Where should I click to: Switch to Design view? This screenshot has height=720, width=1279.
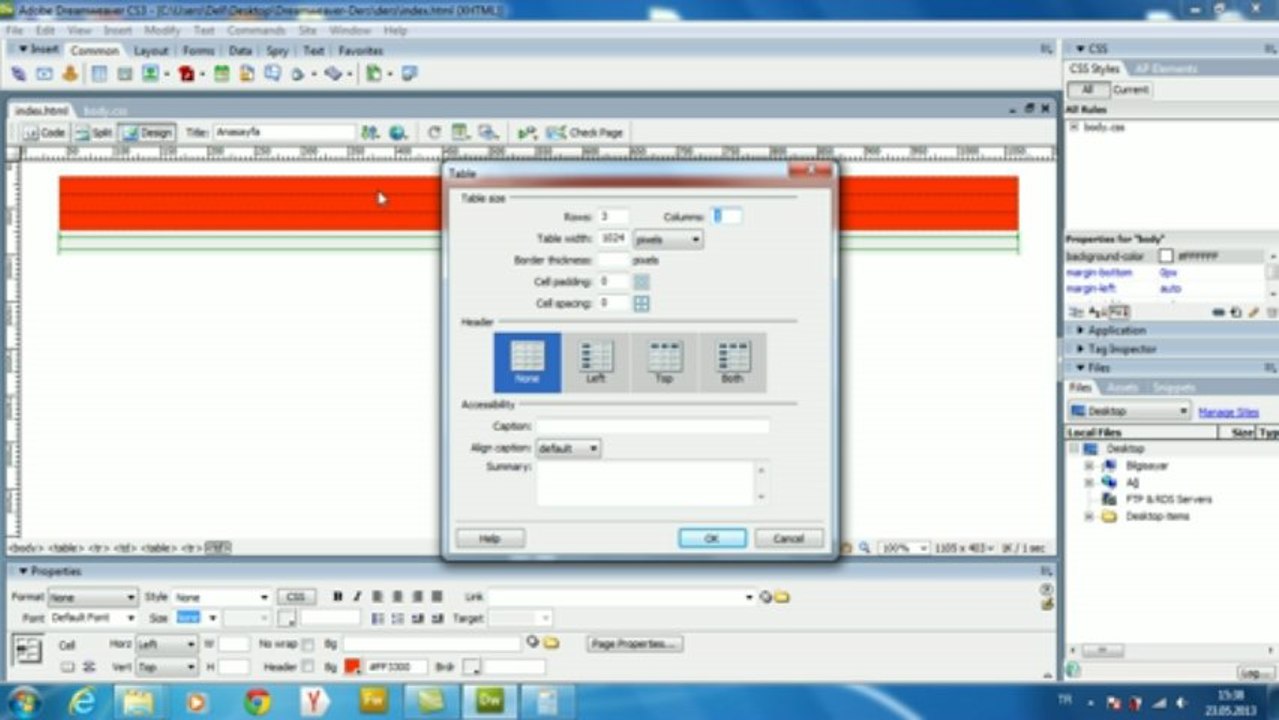pos(148,132)
